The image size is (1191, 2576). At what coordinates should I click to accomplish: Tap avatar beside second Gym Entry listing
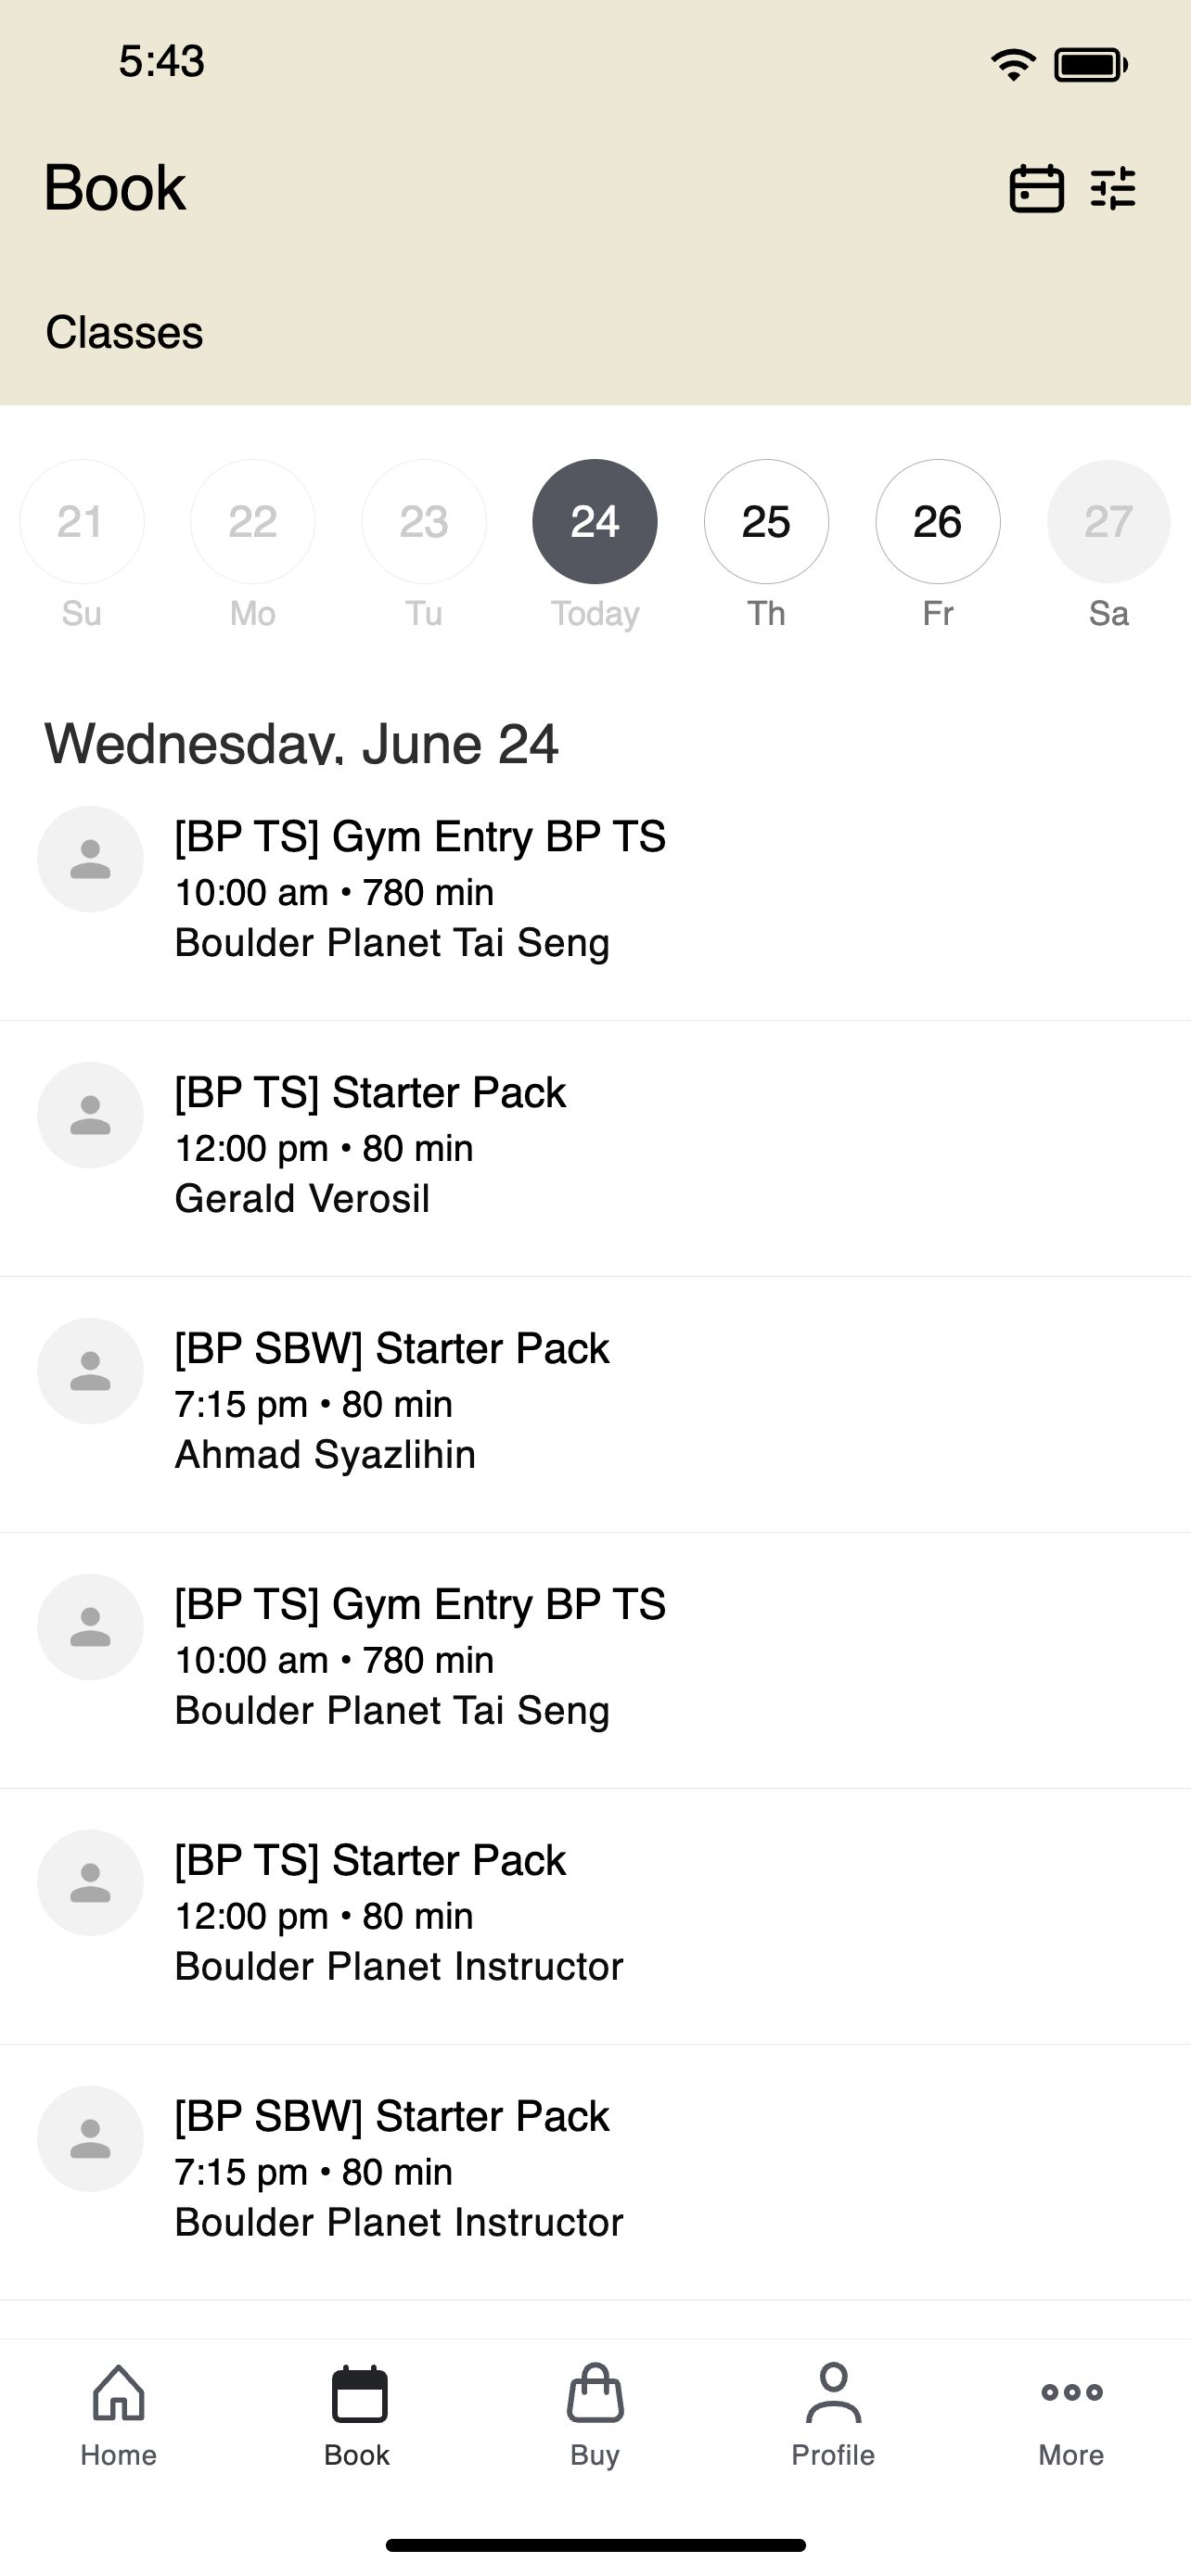[x=90, y=1627]
